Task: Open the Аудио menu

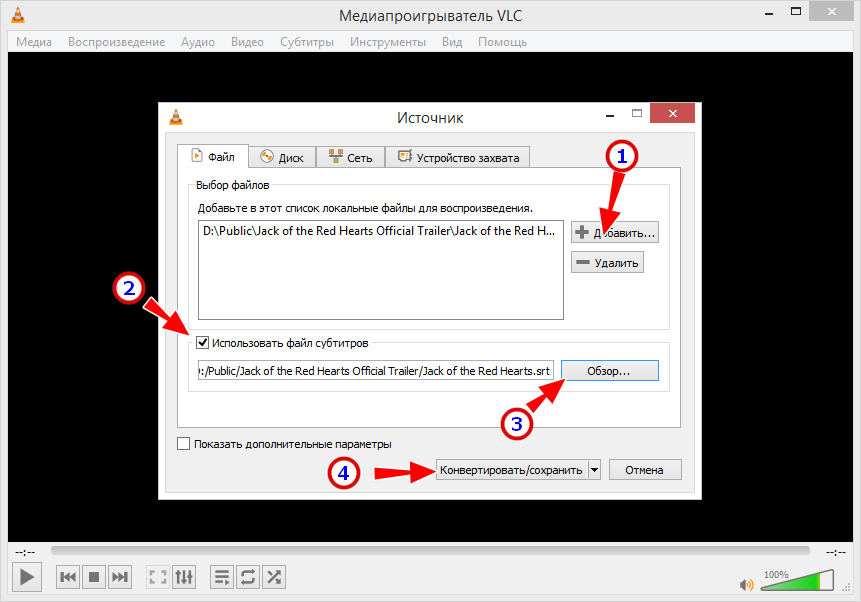Action: [x=198, y=42]
